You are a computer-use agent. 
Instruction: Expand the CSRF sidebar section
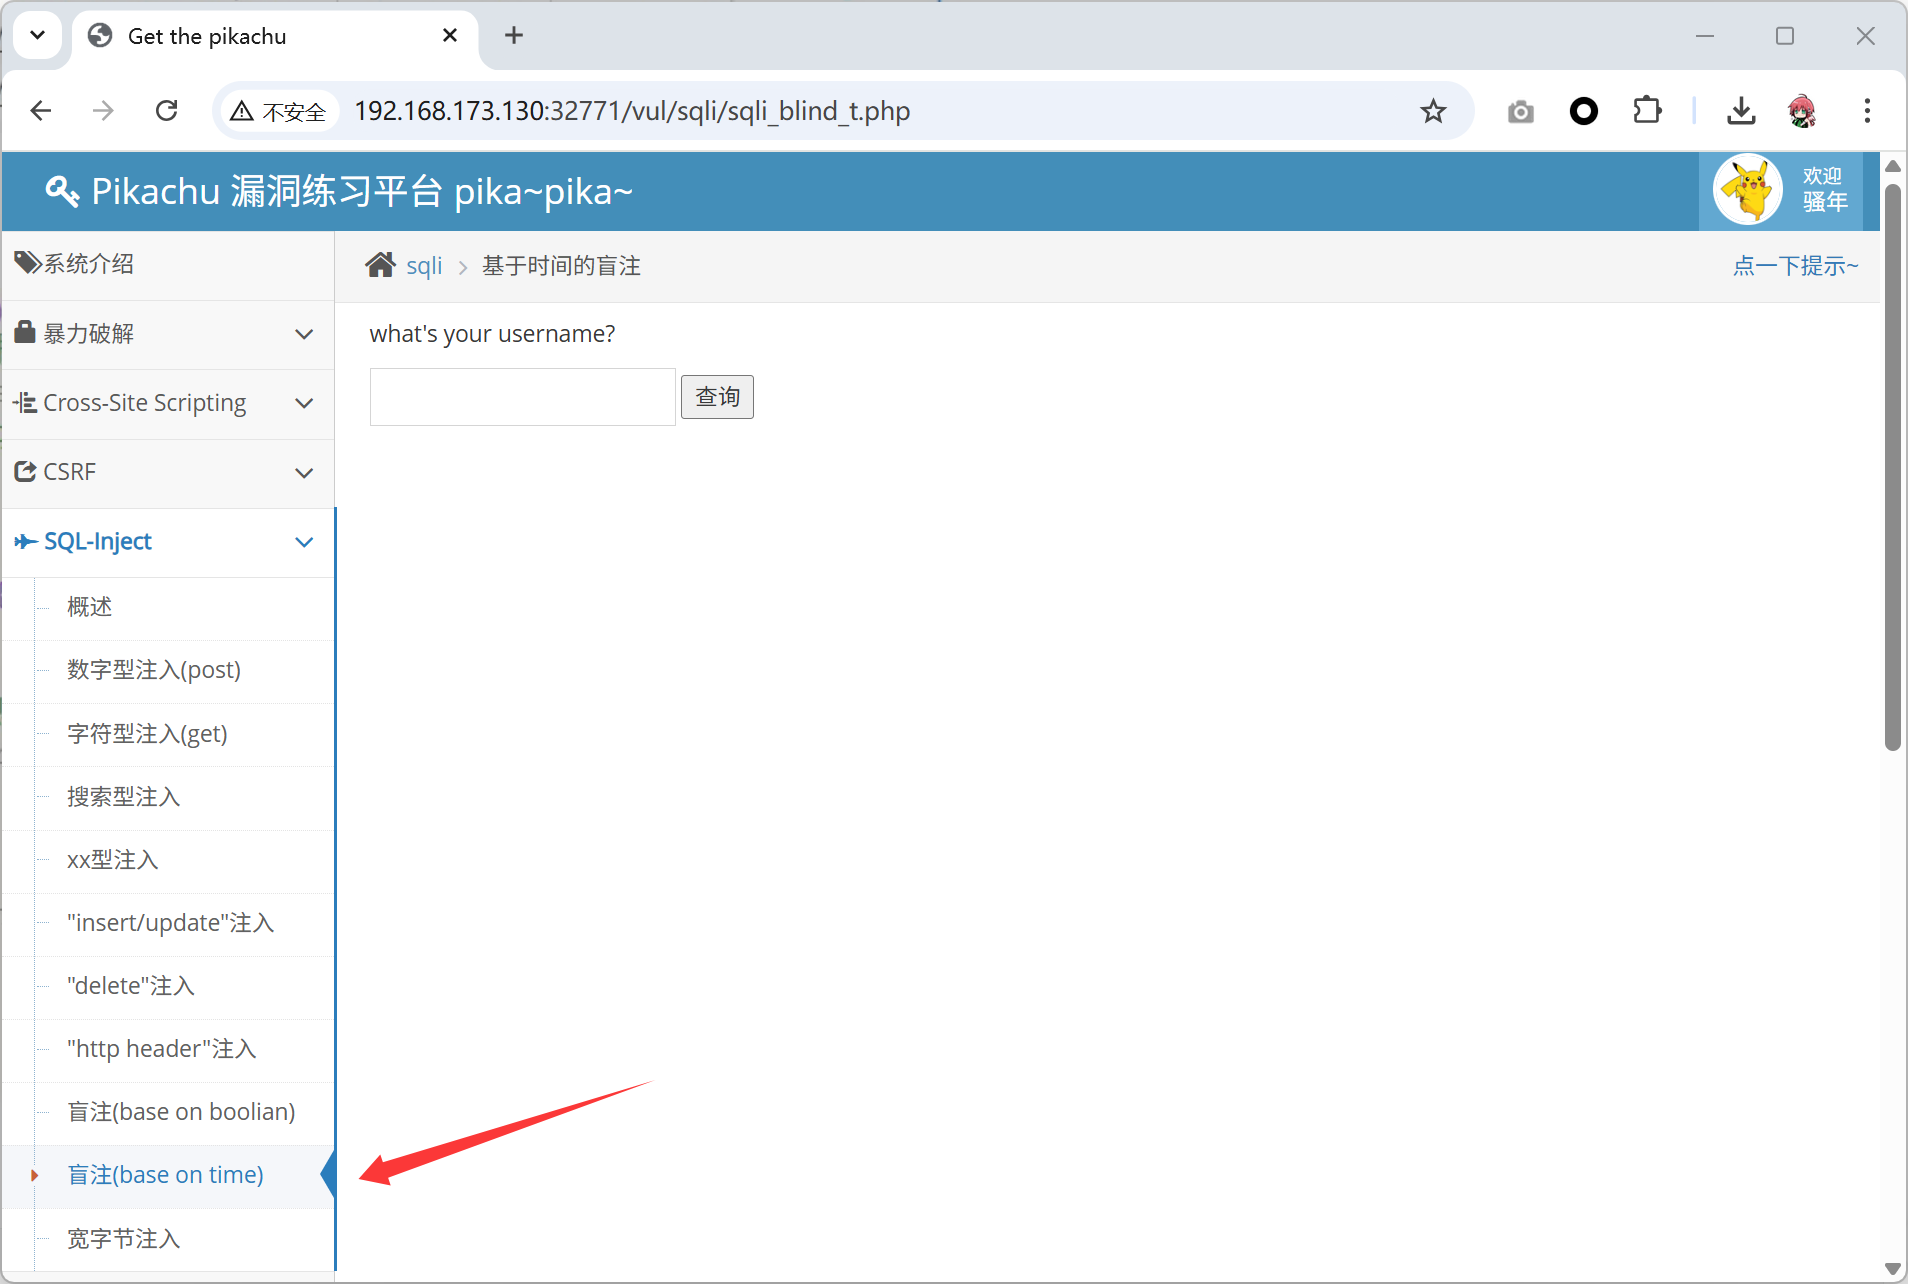tap(167, 472)
